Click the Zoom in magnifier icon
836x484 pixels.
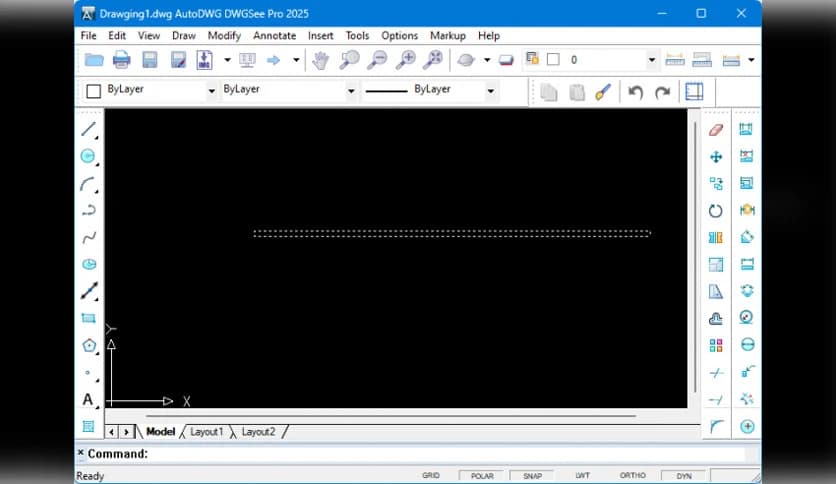[405, 60]
